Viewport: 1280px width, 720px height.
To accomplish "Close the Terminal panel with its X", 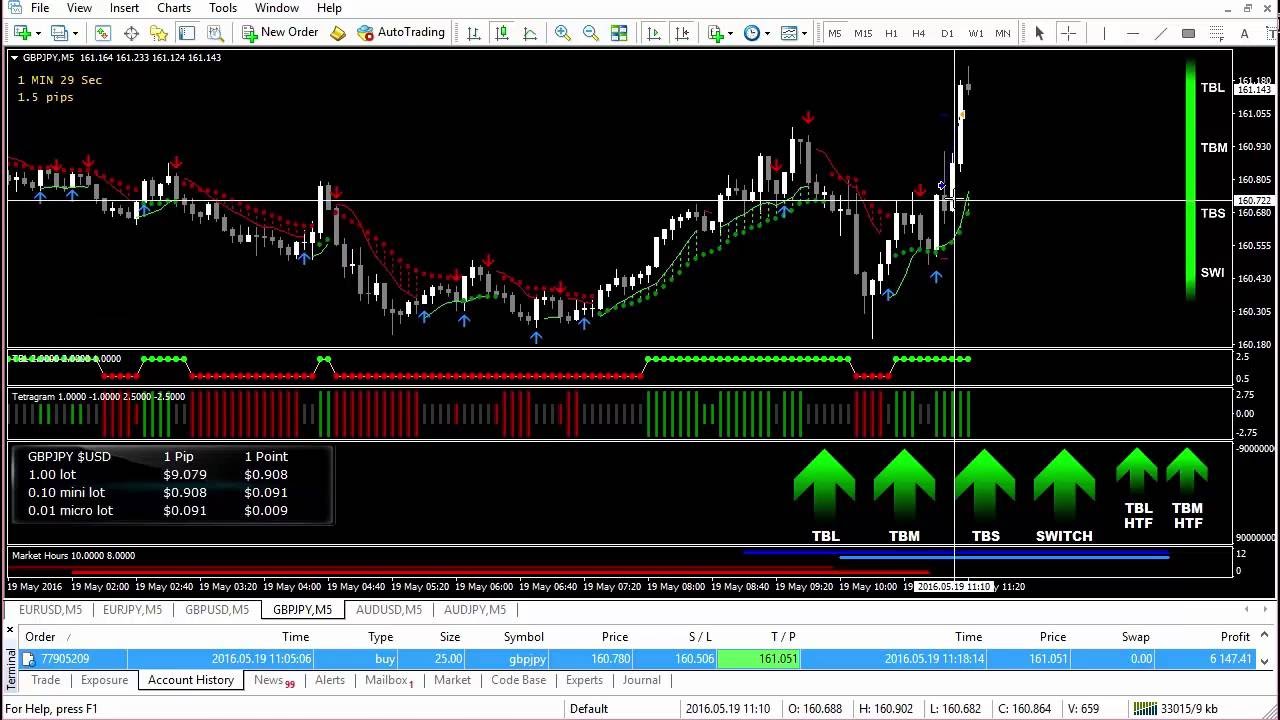I will coord(10,630).
